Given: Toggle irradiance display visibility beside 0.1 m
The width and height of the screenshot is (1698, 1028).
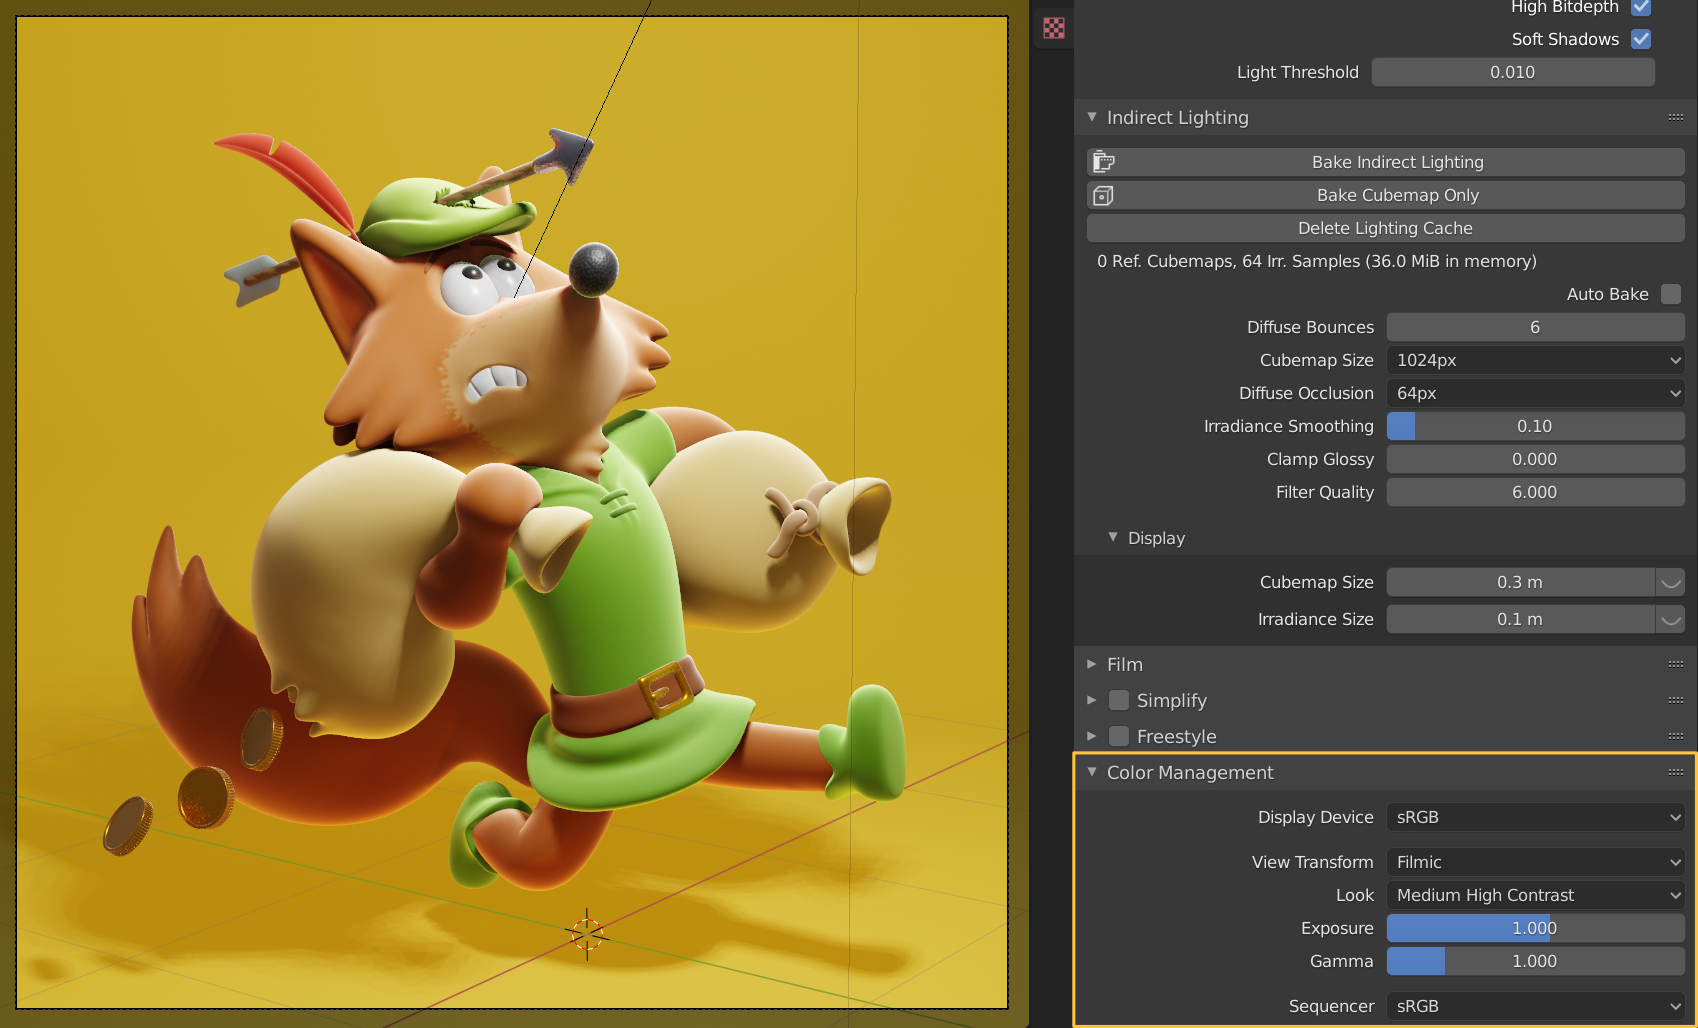Looking at the screenshot, I should point(1670,619).
